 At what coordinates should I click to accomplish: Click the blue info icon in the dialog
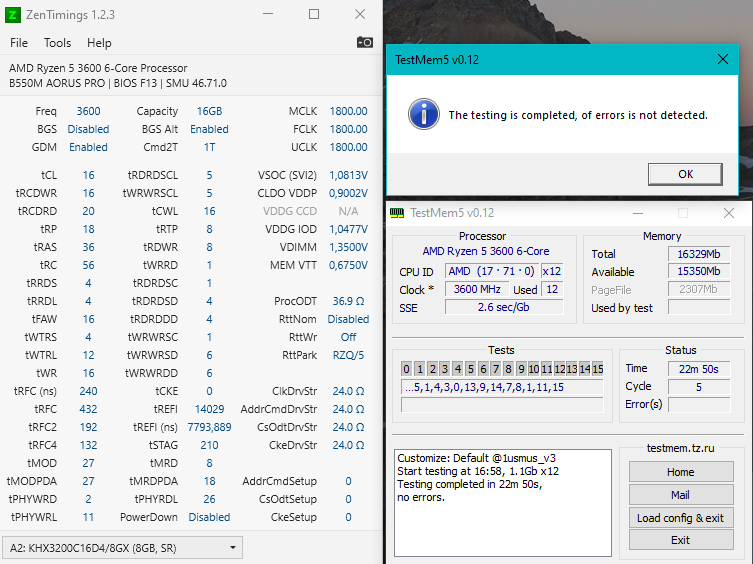tap(424, 114)
